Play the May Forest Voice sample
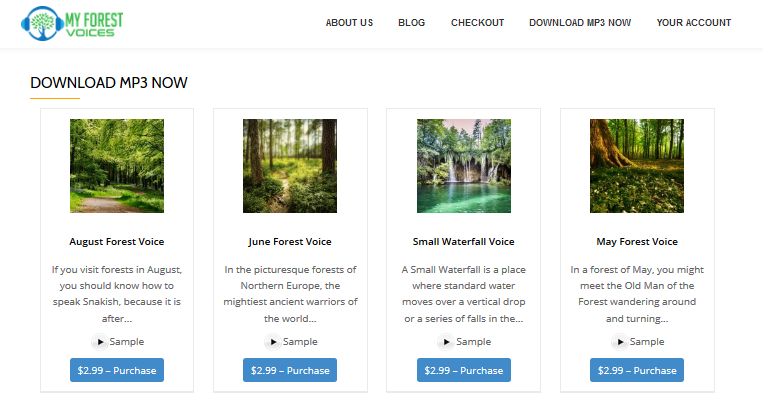Screen dimensions: 763x404 620,342
